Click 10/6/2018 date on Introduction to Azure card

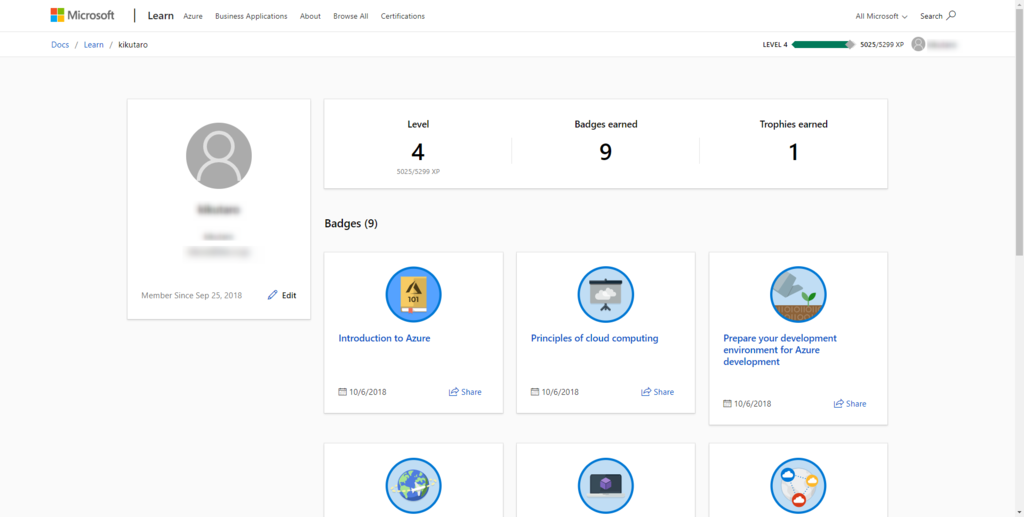pos(368,392)
